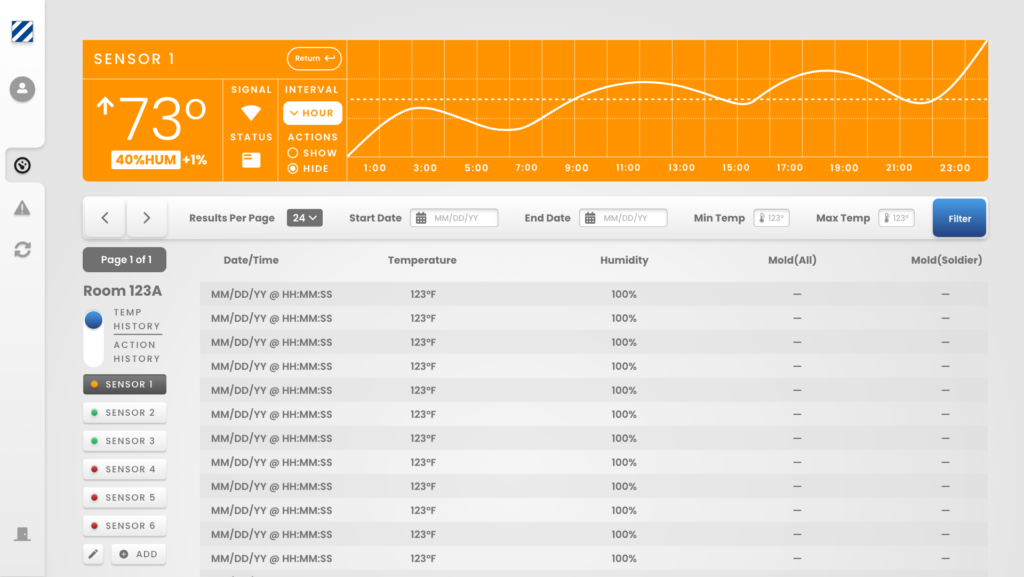Select SENSOR 6 in the list
This screenshot has width=1024, height=577.
click(124, 525)
